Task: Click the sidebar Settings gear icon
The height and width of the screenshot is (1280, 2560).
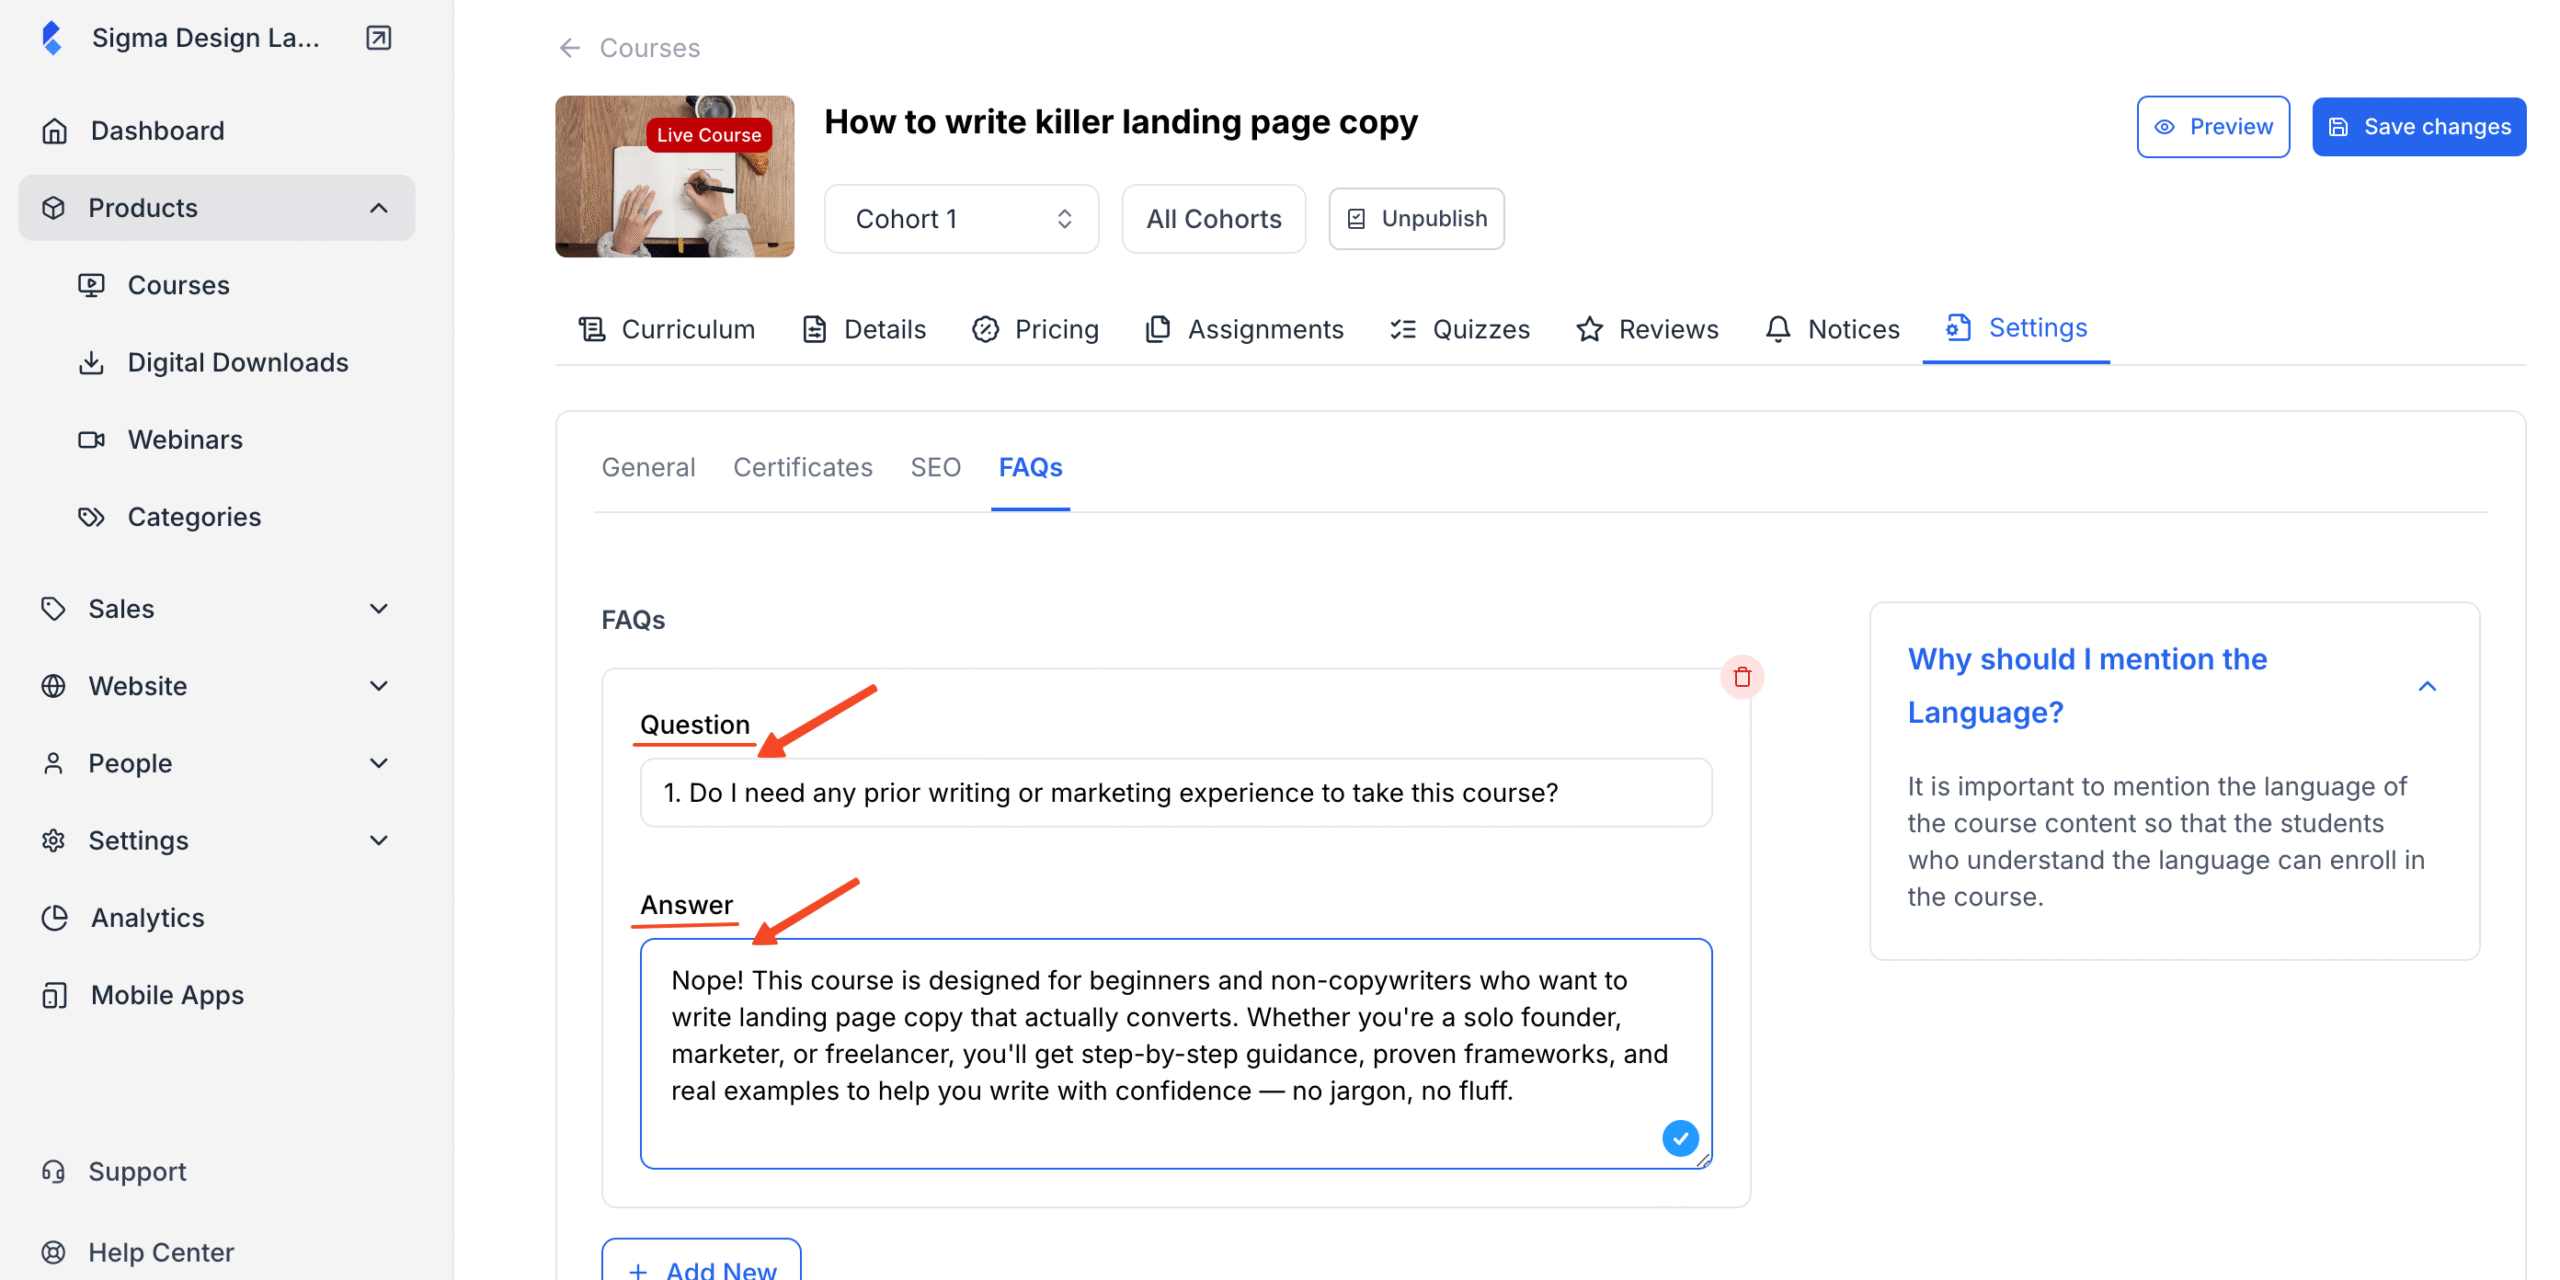Action: point(53,840)
